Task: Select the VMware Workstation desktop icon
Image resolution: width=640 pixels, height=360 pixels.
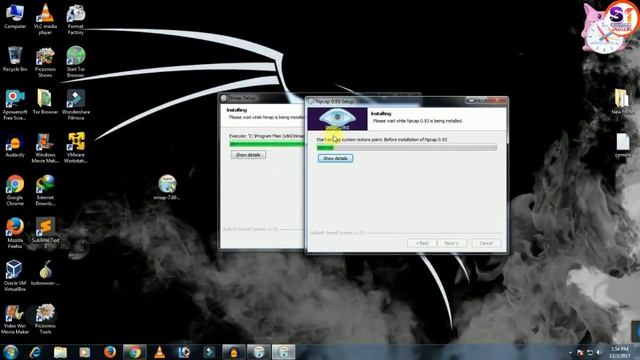Action: click(76, 148)
